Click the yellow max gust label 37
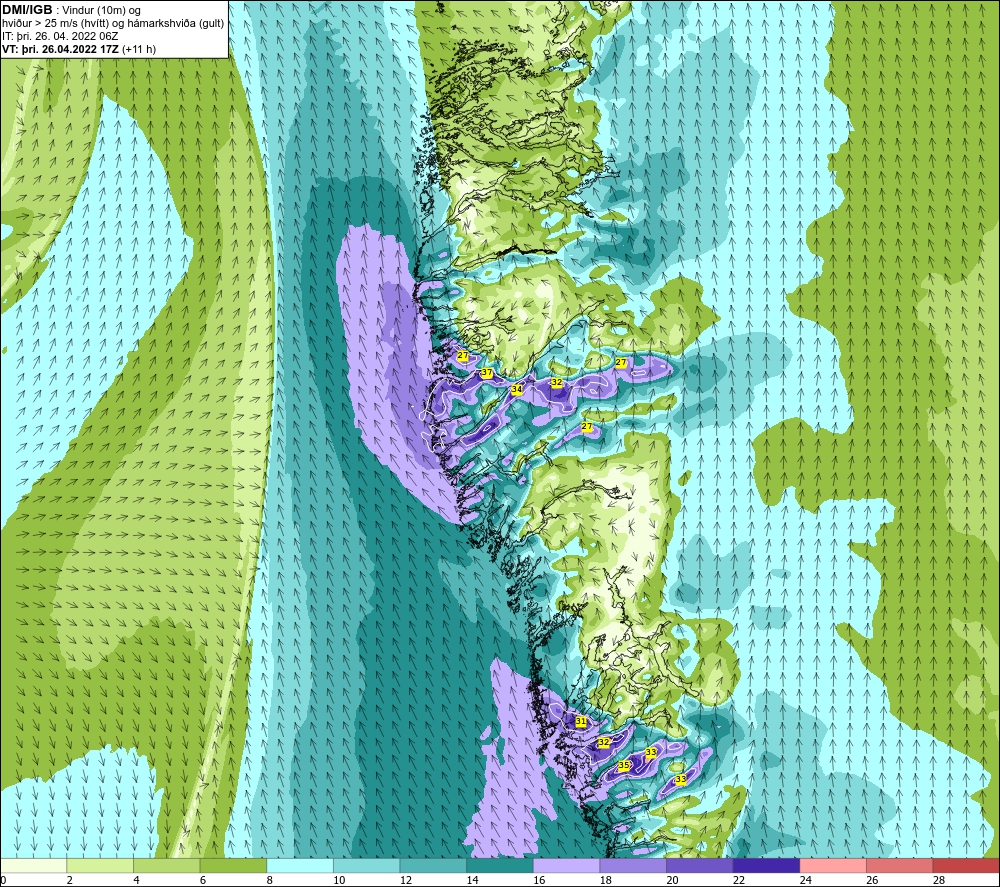 (x=487, y=372)
